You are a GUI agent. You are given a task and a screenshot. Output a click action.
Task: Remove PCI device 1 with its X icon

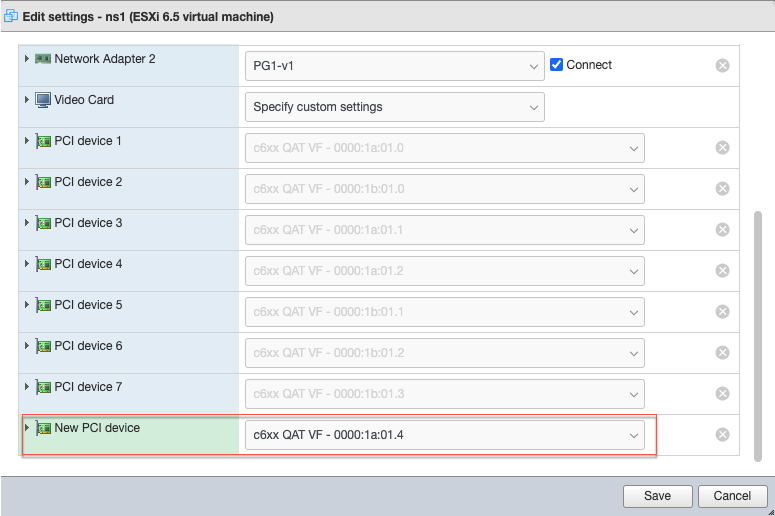(722, 147)
